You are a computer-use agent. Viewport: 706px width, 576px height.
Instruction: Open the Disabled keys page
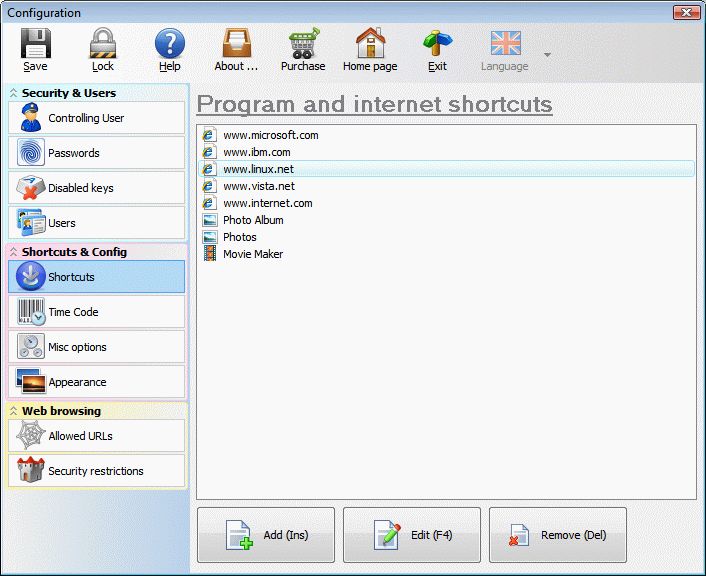[96, 188]
